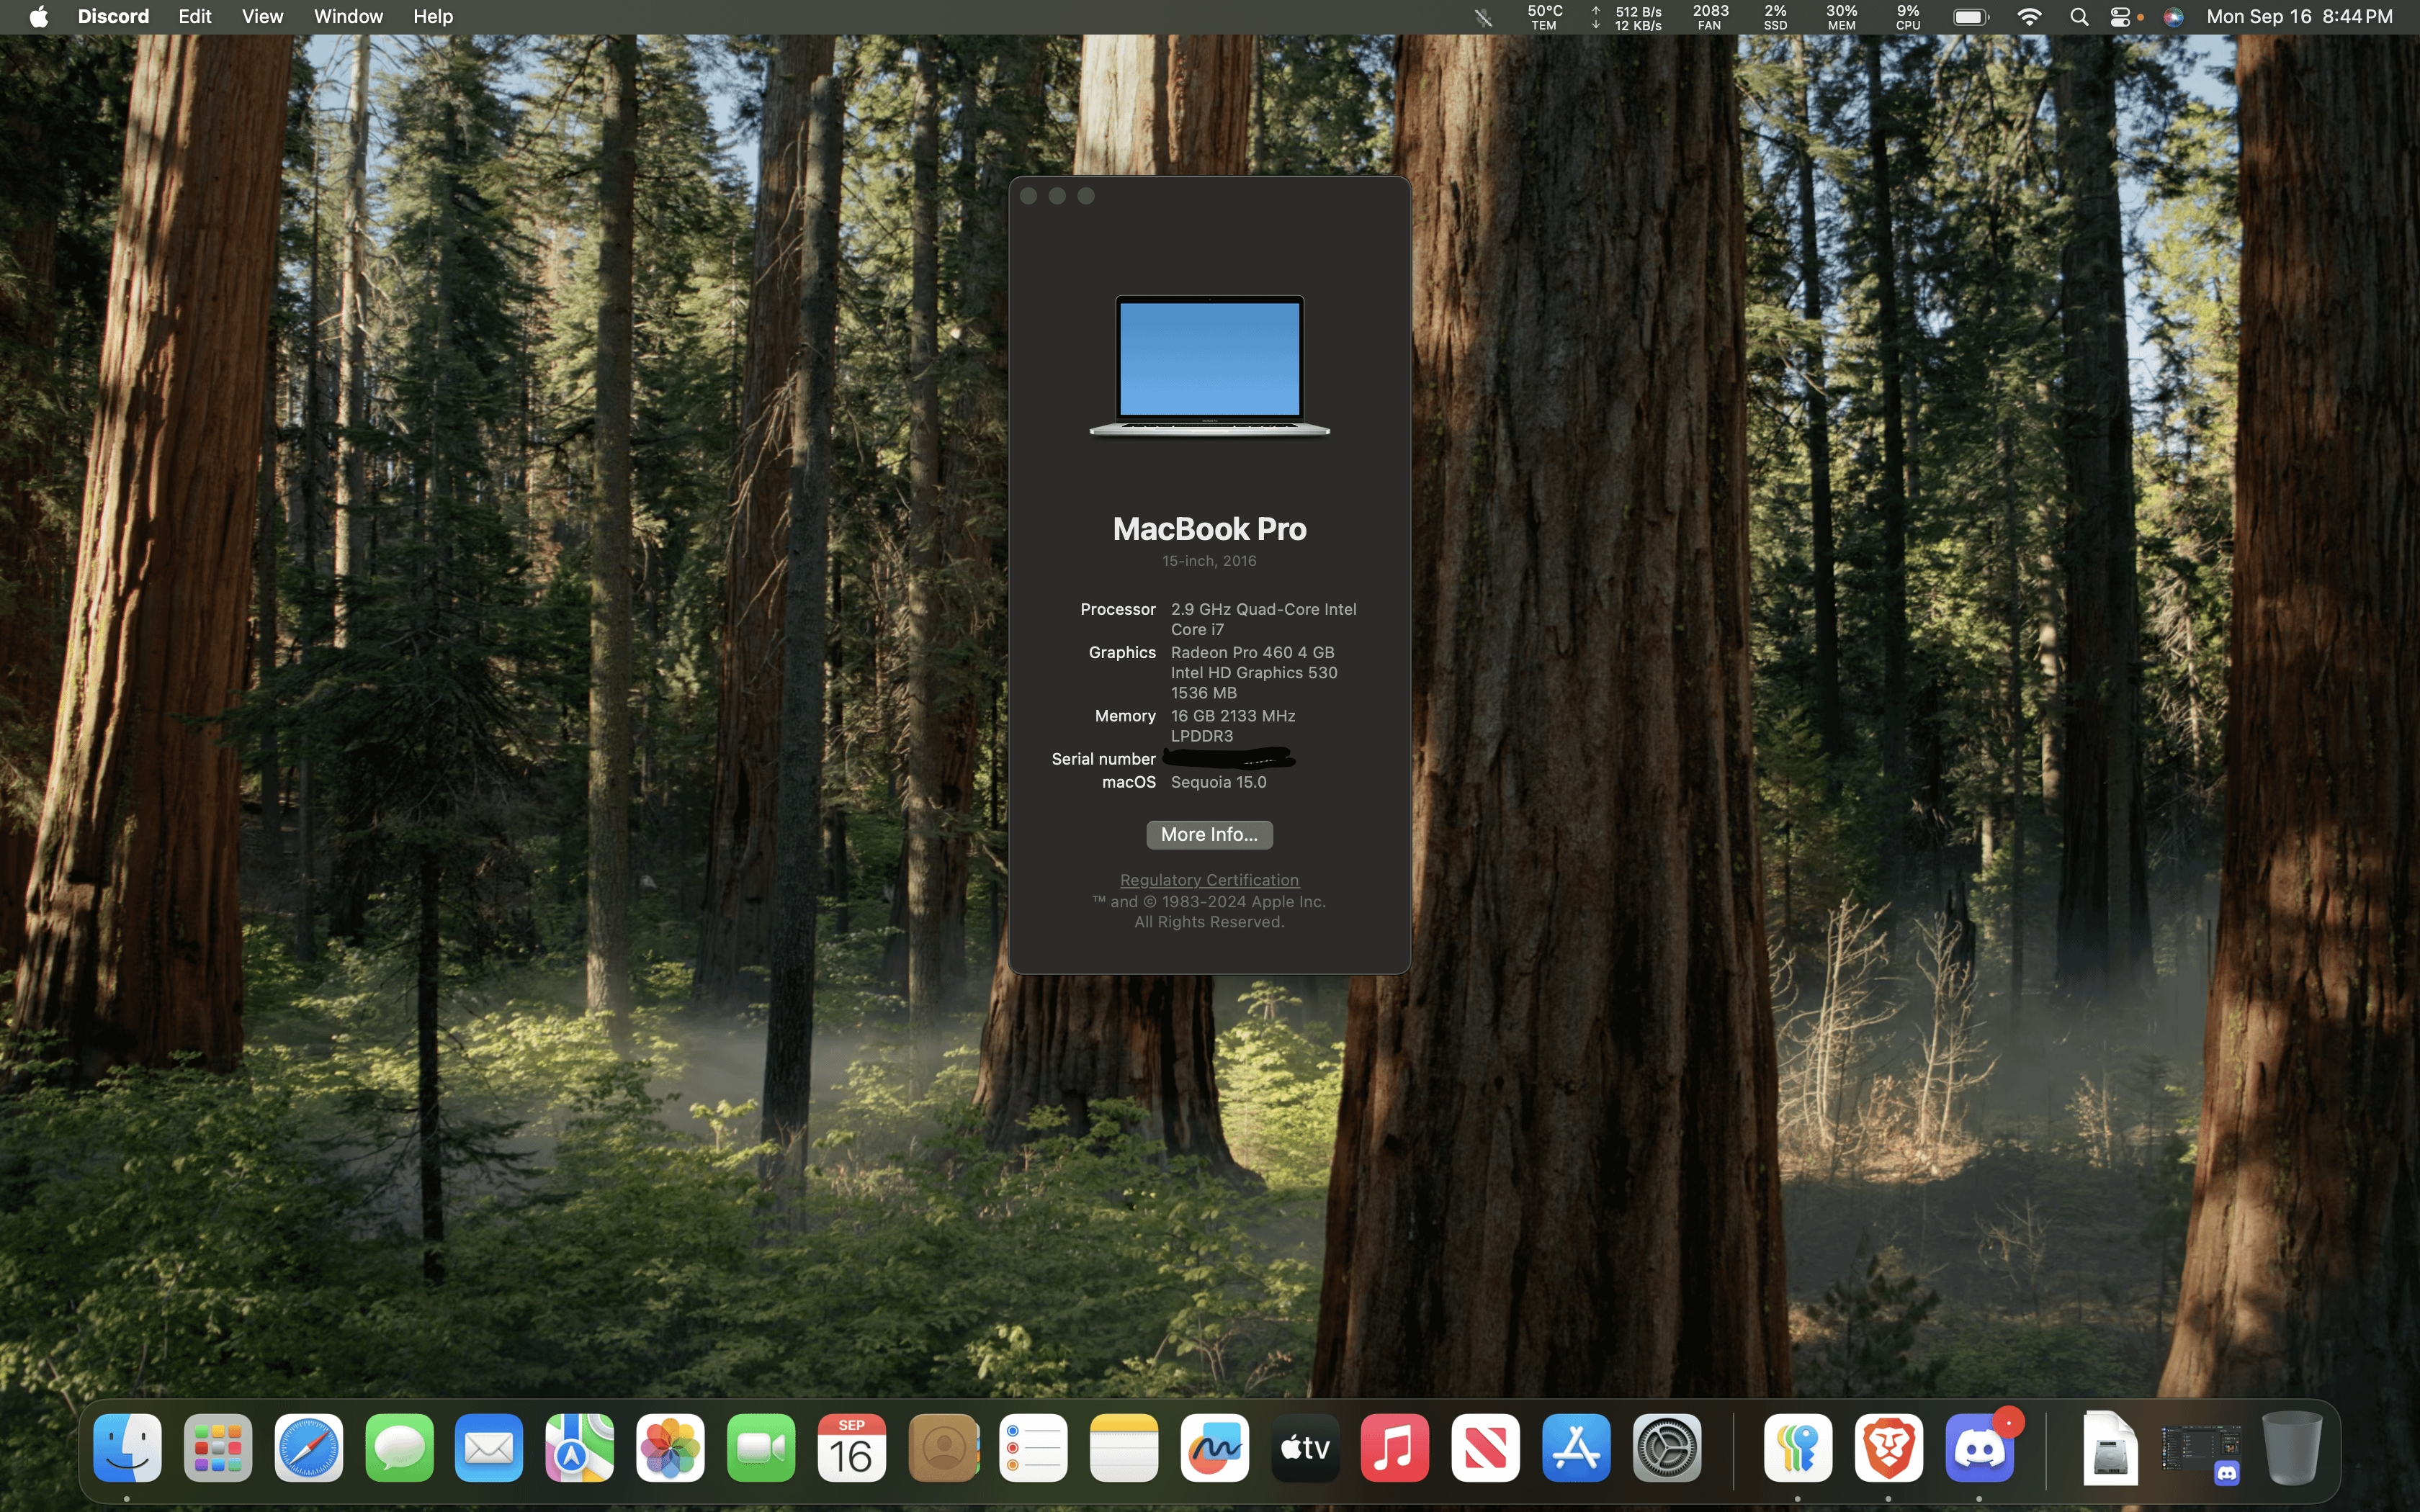Open the Discord menu in the menu bar
The image size is (2420, 1512).
(113, 16)
